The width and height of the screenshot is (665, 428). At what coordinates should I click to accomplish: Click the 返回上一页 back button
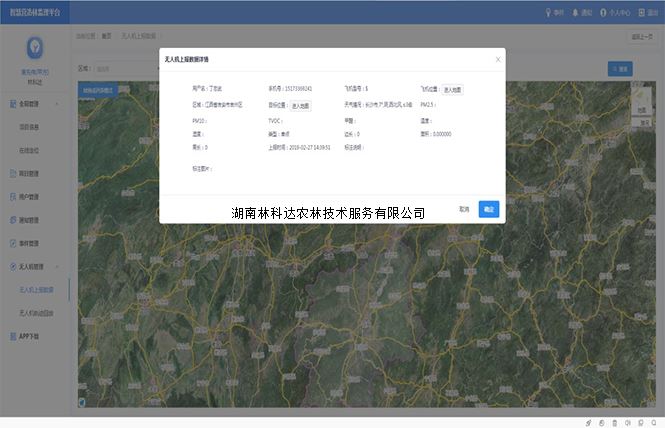pos(645,36)
